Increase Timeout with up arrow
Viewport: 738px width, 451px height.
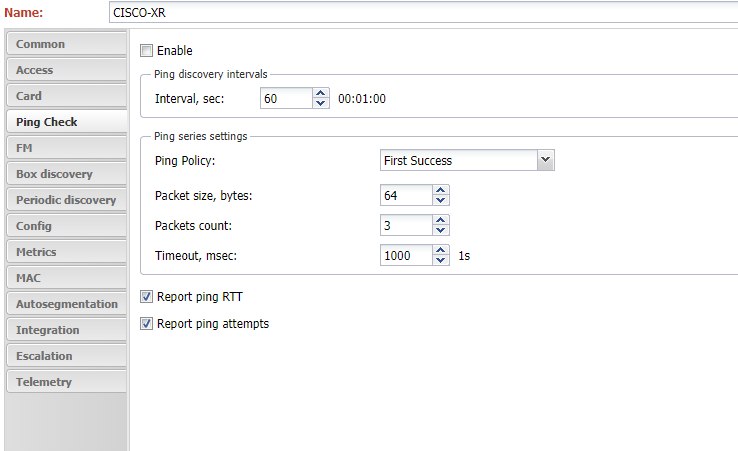[x=441, y=250]
